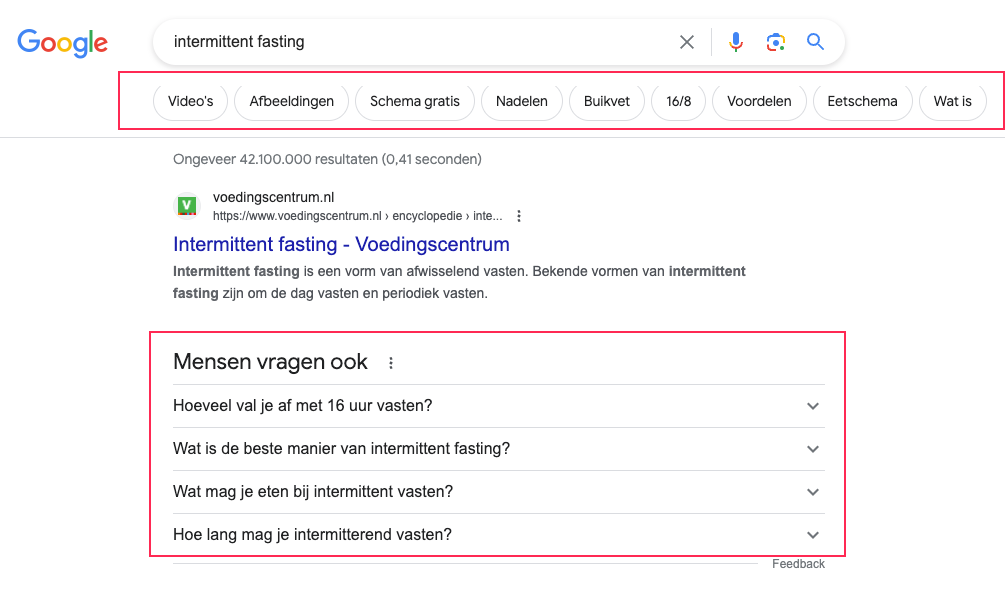Click the magnifying glass search icon

[815, 42]
